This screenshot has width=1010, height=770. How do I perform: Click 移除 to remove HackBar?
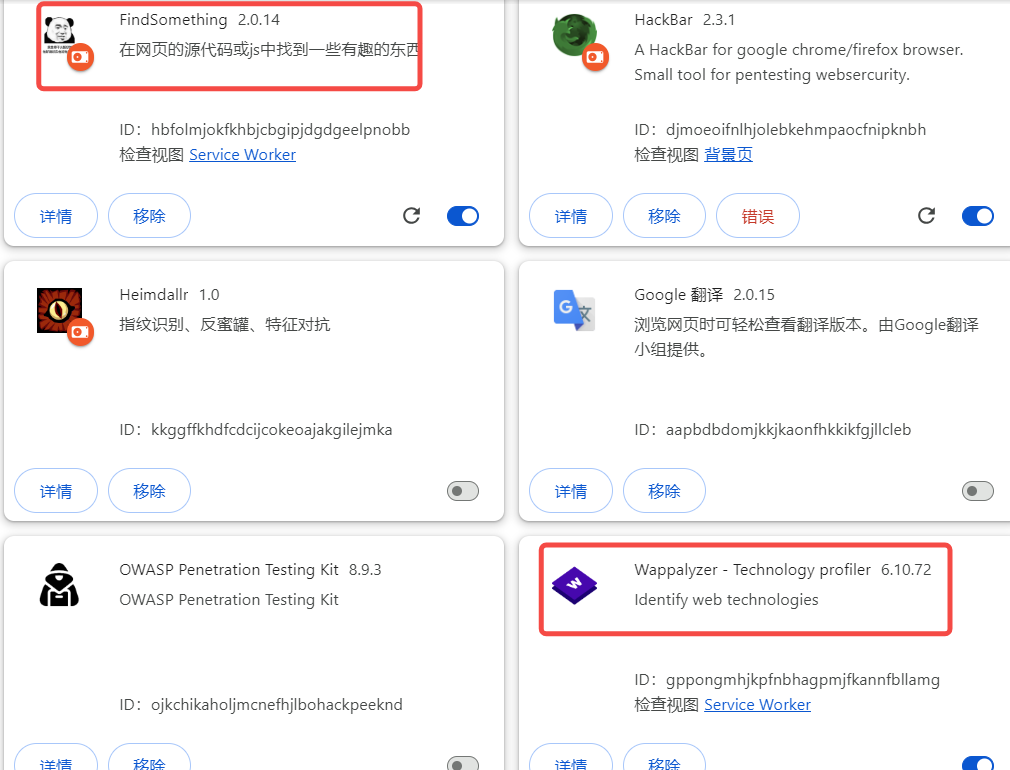[664, 215]
